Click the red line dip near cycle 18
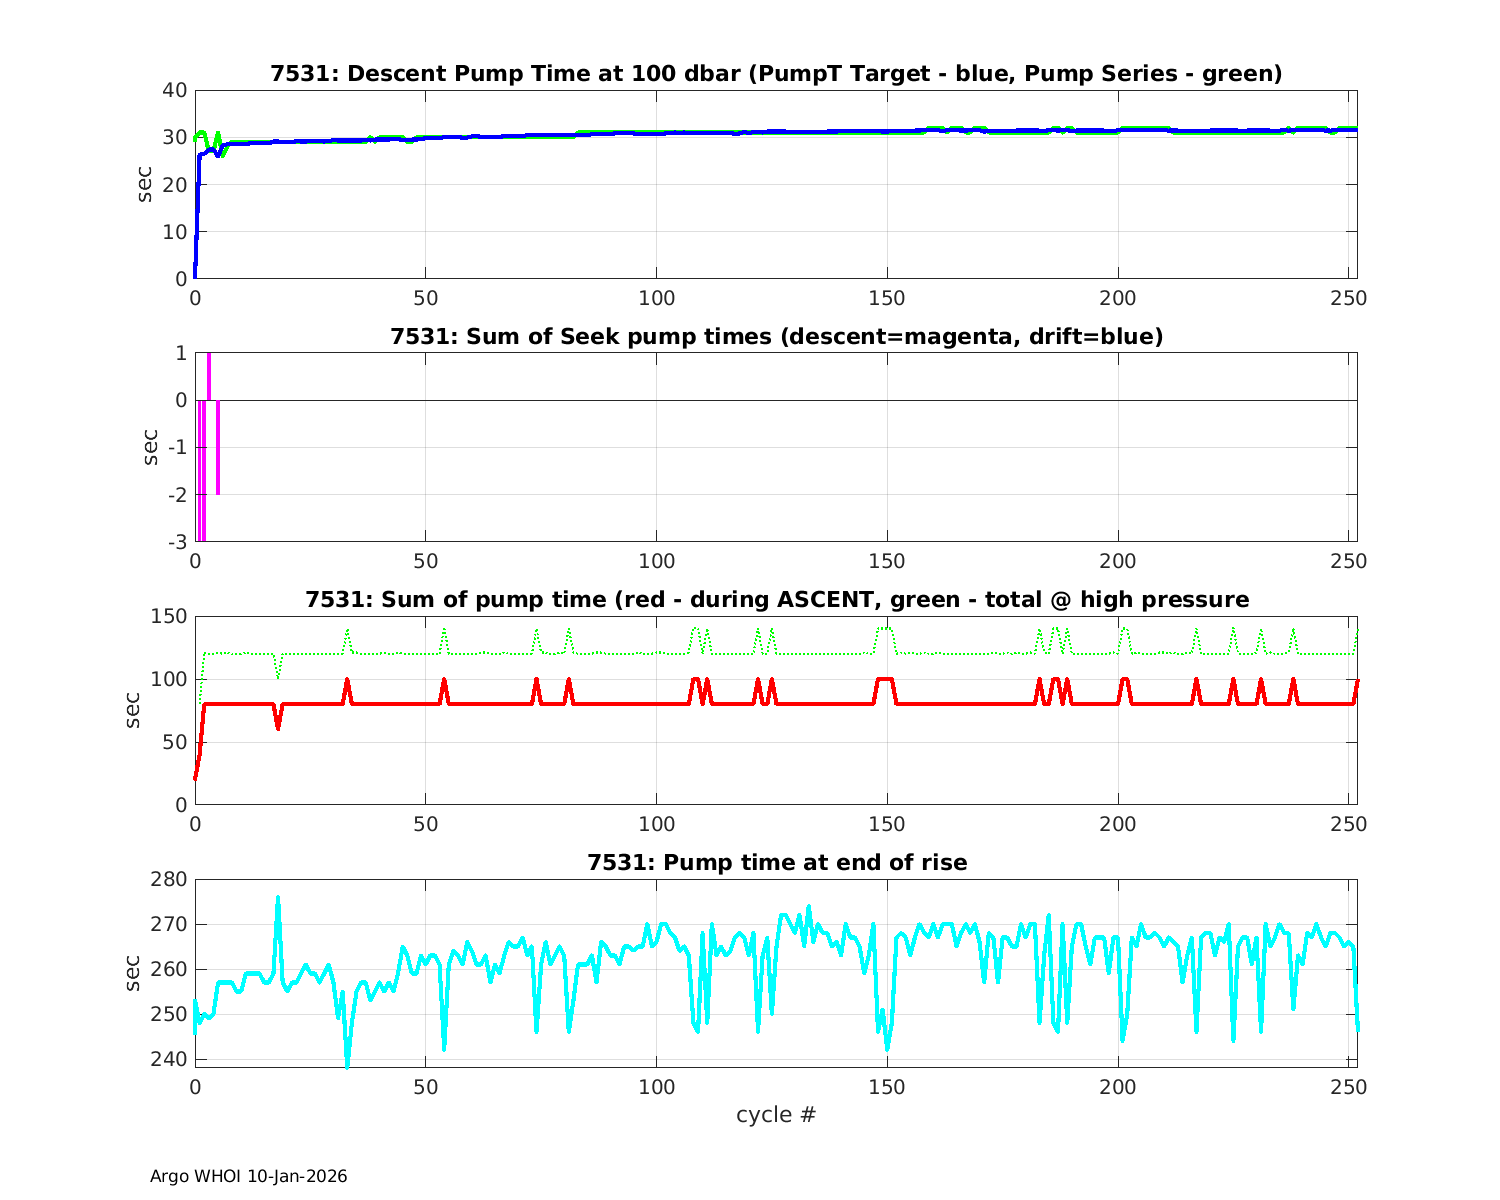 pyautogui.click(x=278, y=727)
